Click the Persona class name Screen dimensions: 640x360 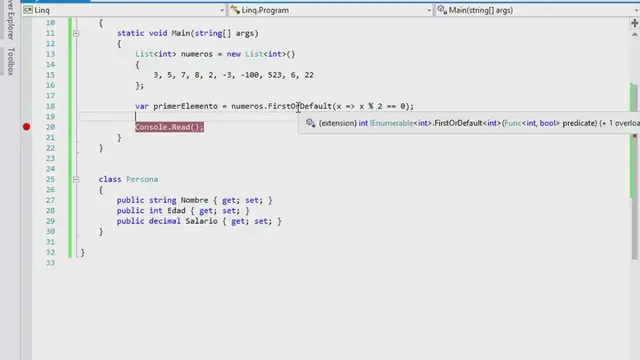(x=142, y=179)
